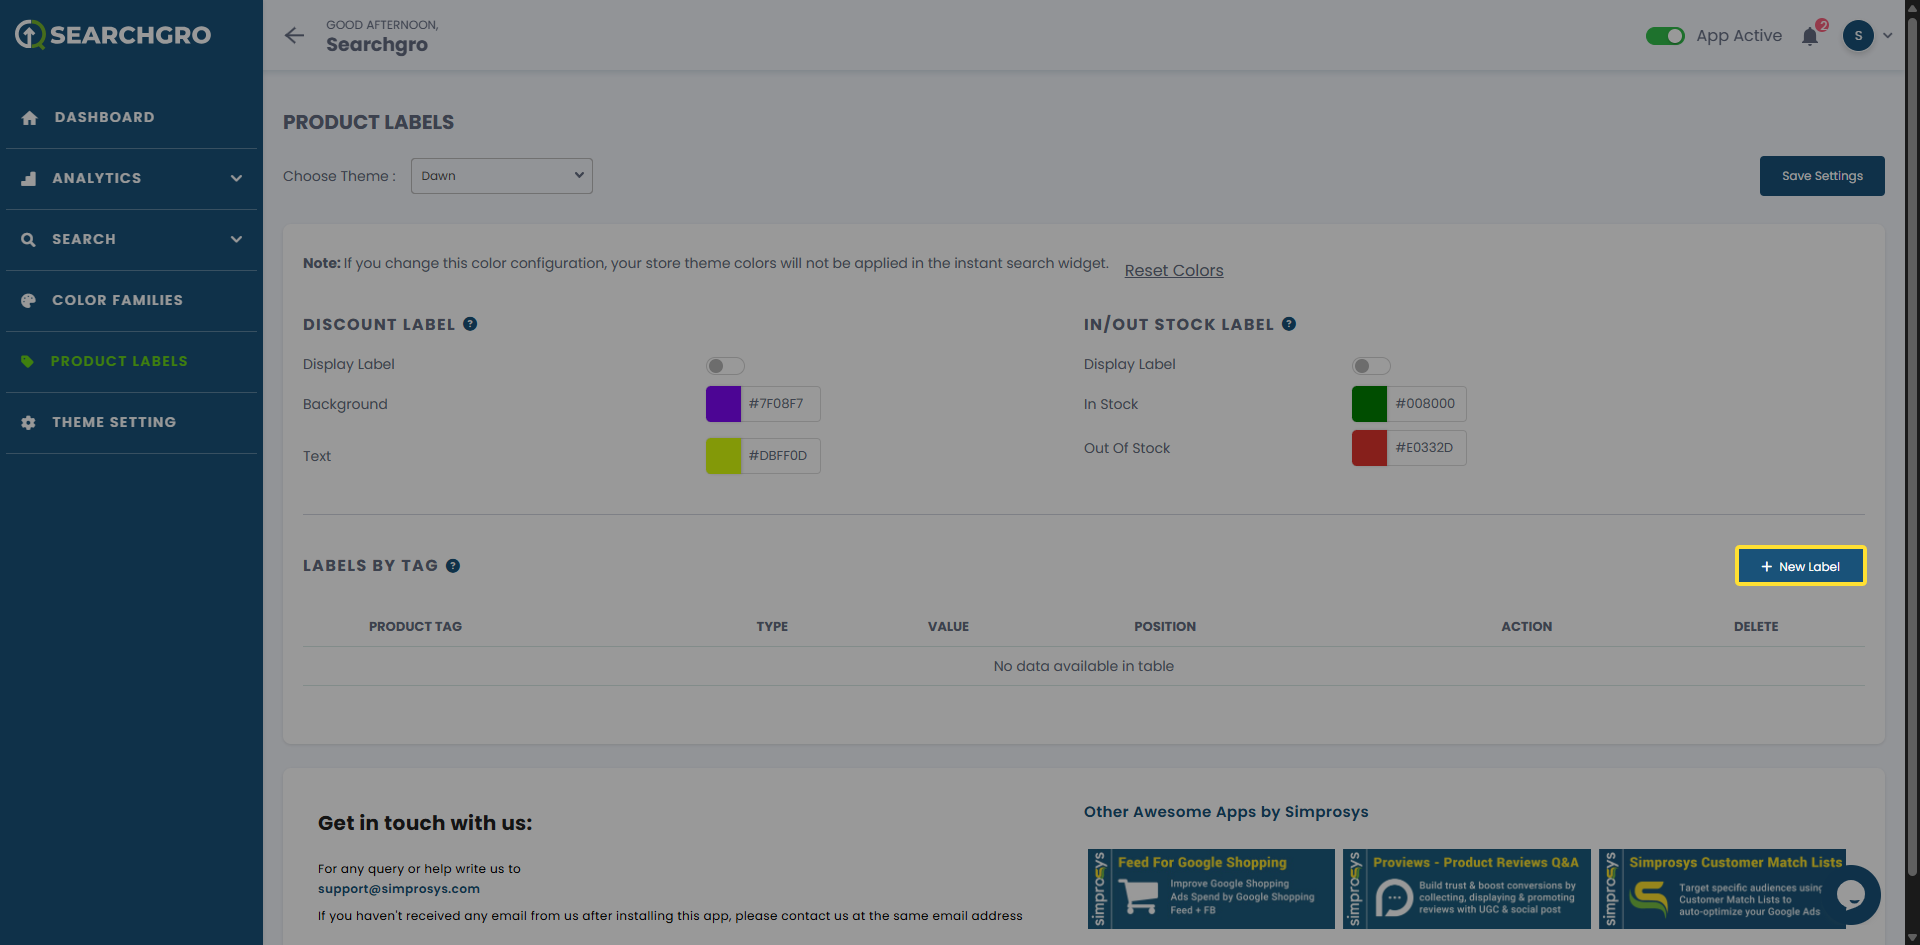Open Theme Setting from the sidebar
The image size is (1920, 945).
tap(114, 422)
